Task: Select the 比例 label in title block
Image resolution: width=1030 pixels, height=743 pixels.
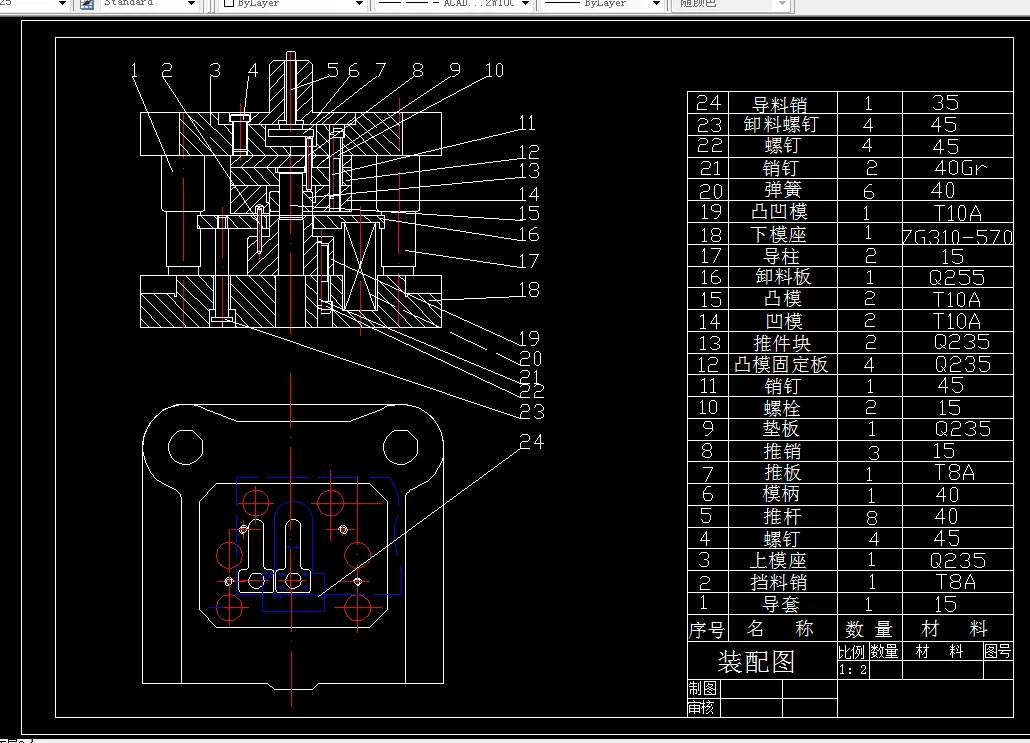Action: pos(852,652)
